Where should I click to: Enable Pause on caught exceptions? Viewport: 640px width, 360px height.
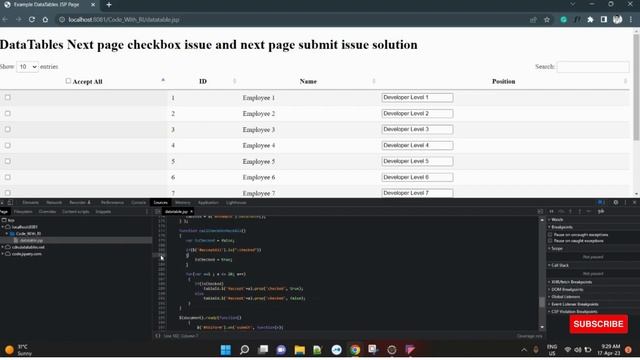550,241
